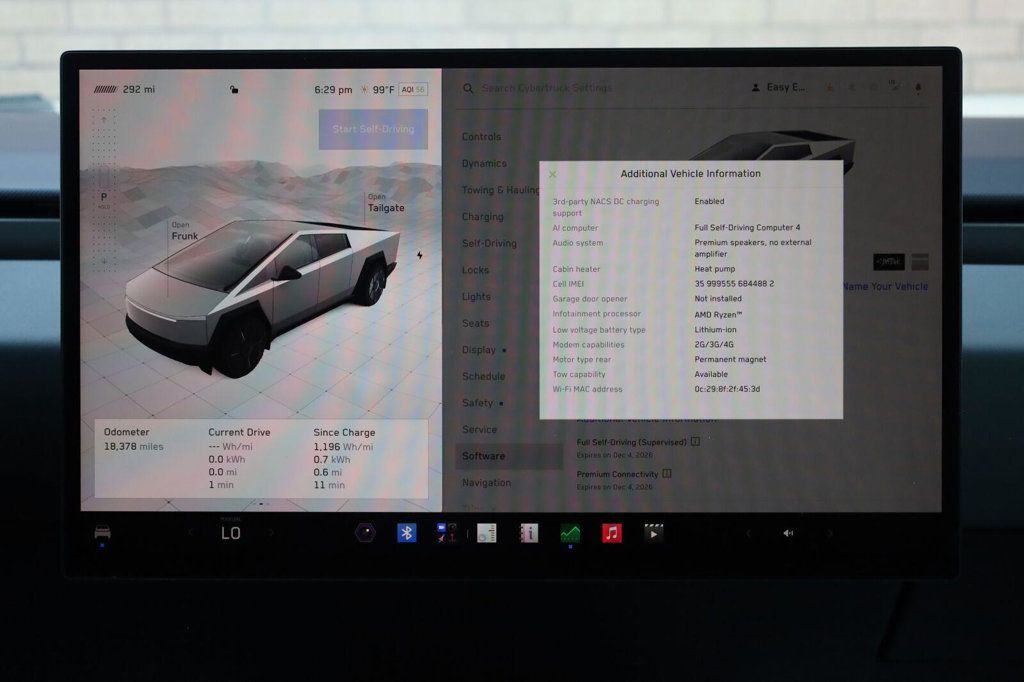Tap the Odometer 18,378 miles reading

point(134,439)
